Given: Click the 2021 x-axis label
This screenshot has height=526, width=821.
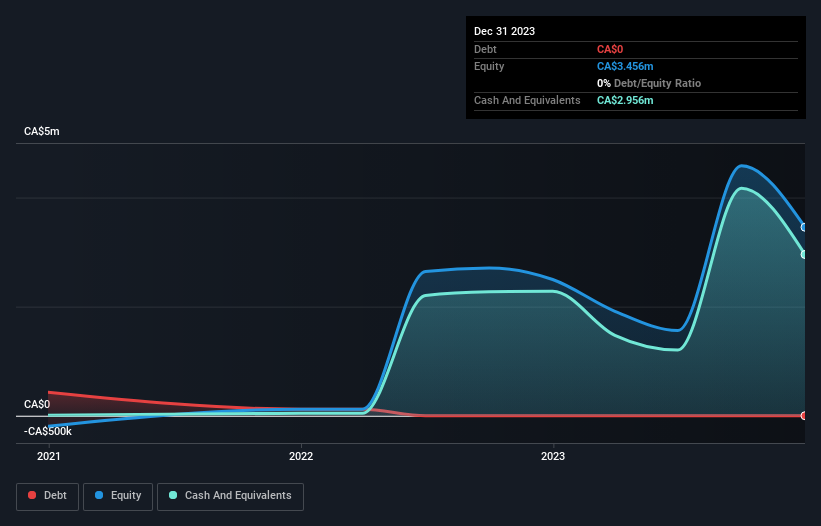Looking at the screenshot, I should point(49,456).
